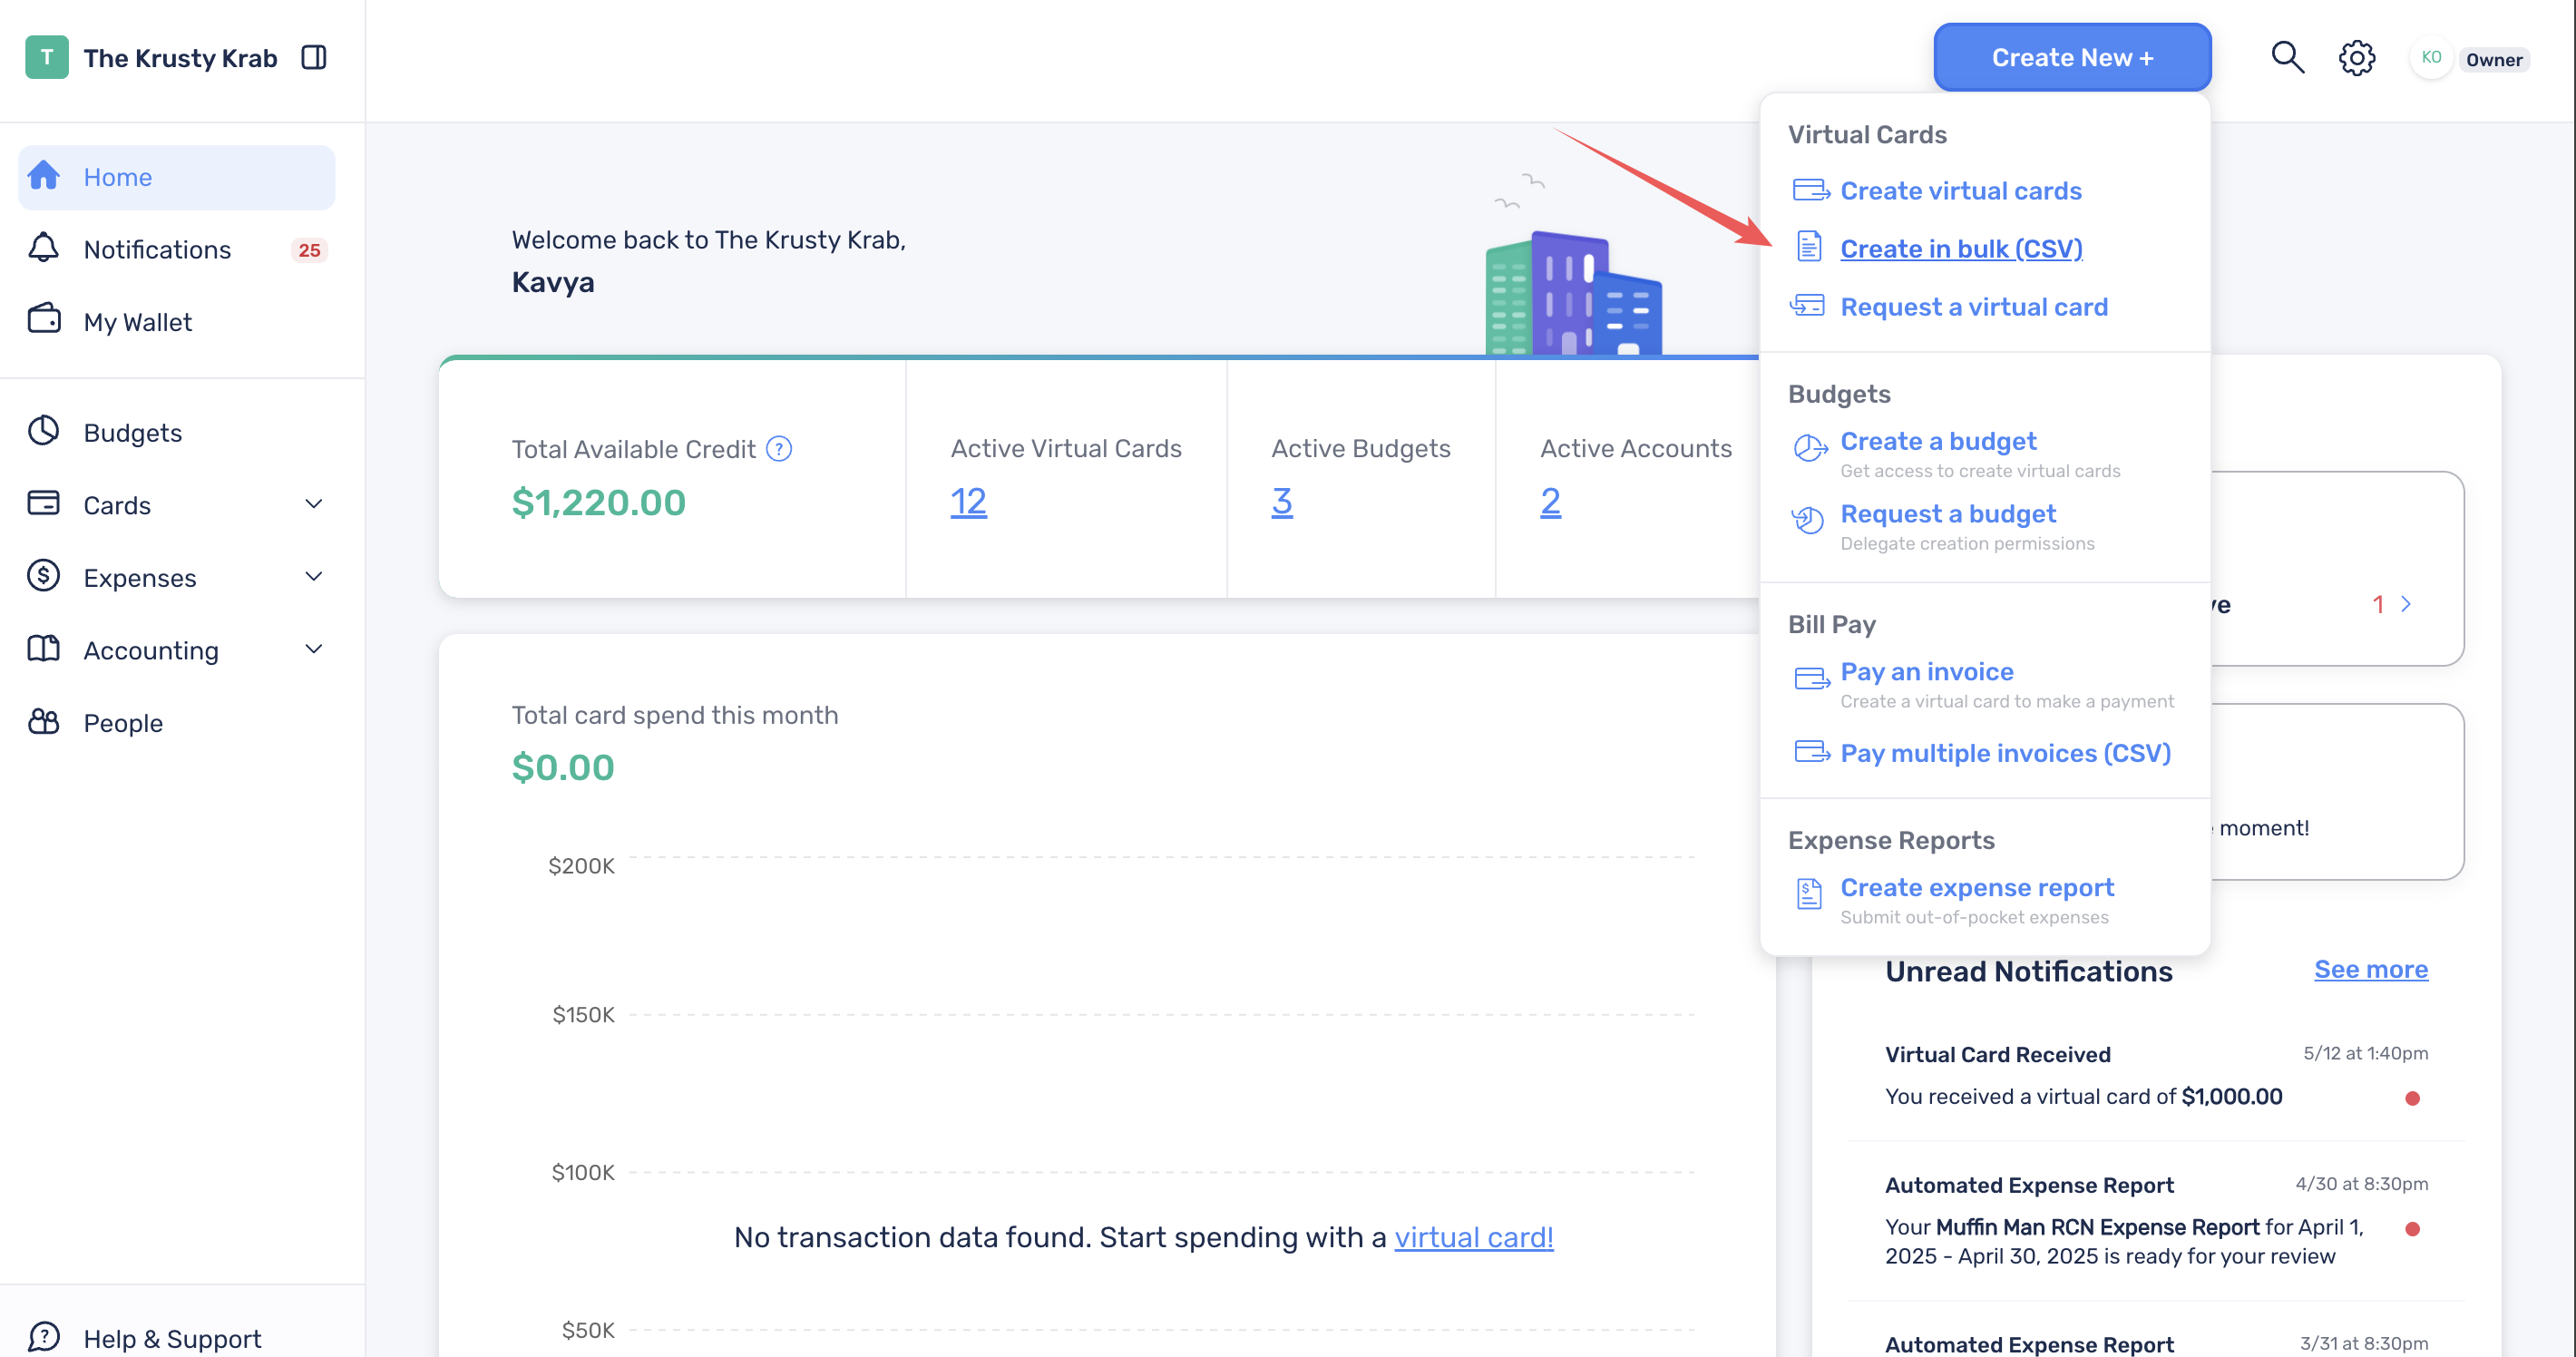Click the My Wallet icon
Screen dimensions: 2576x1357
pos(44,319)
